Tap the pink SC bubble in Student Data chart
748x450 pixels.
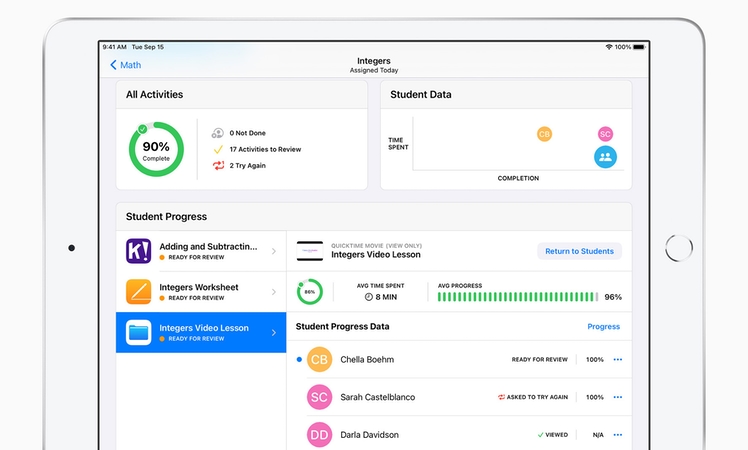(605, 134)
